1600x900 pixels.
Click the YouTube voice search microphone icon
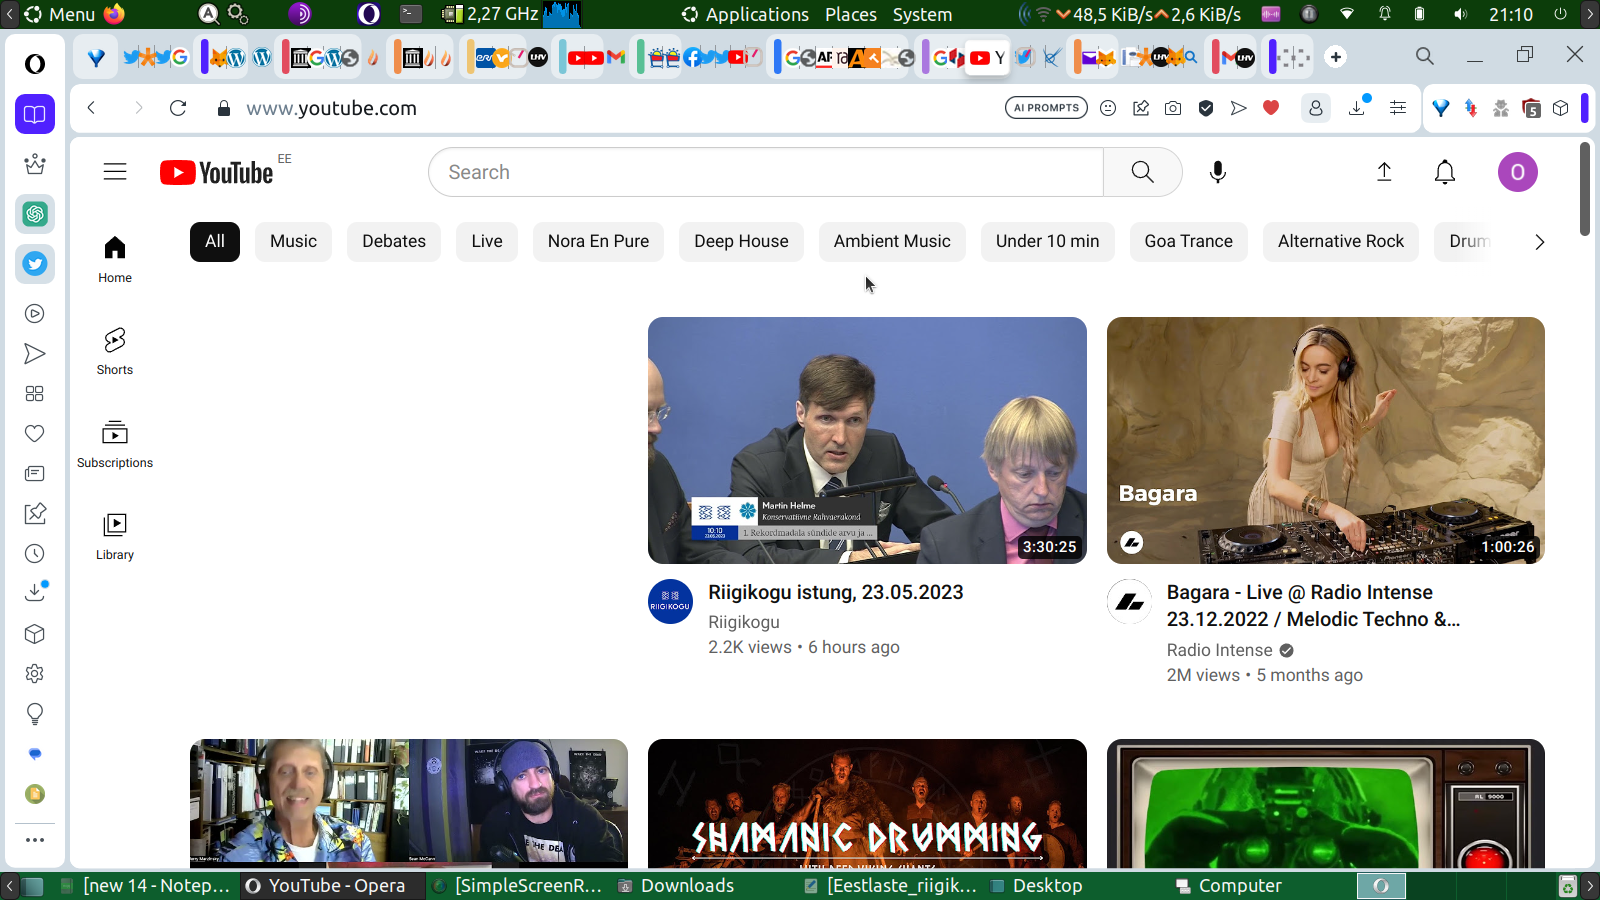tap(1217, 172)
